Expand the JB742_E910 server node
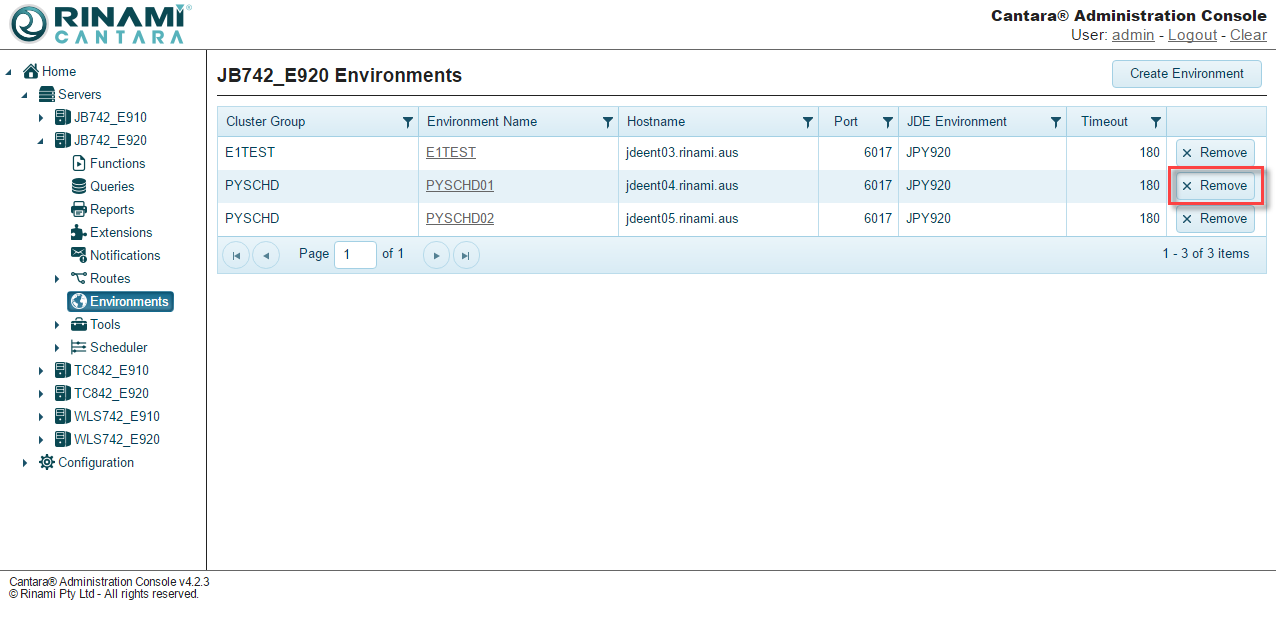Image resolution: width=1276 pixels, height=620 pixels. [41, 118]
